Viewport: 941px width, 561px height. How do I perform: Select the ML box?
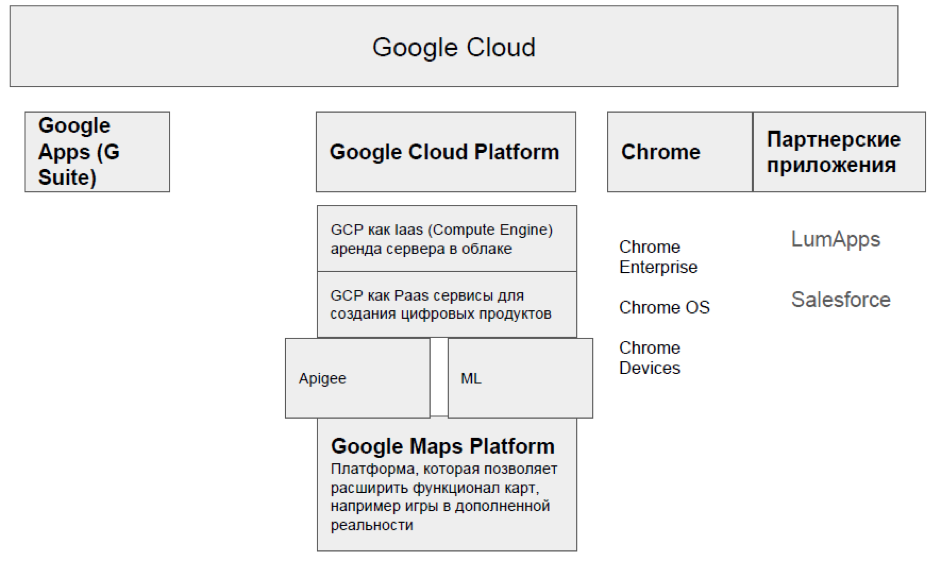pyautogui.click(x=520, y=378)
